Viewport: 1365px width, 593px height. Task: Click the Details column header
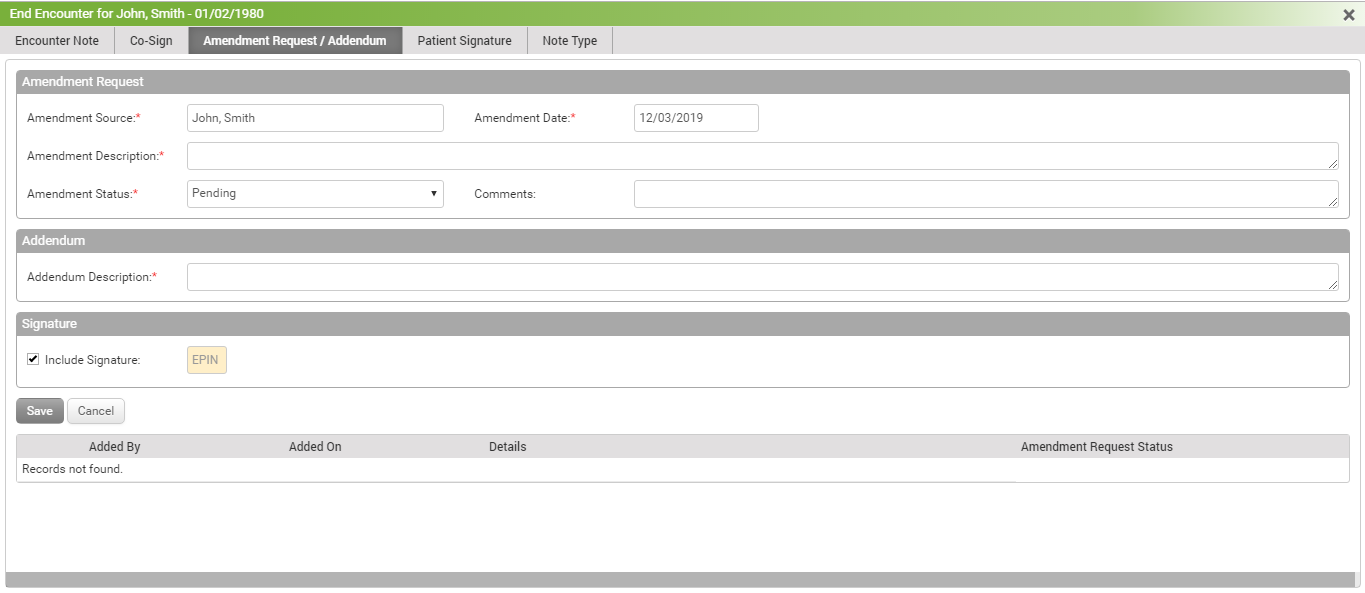pos(508,447)
